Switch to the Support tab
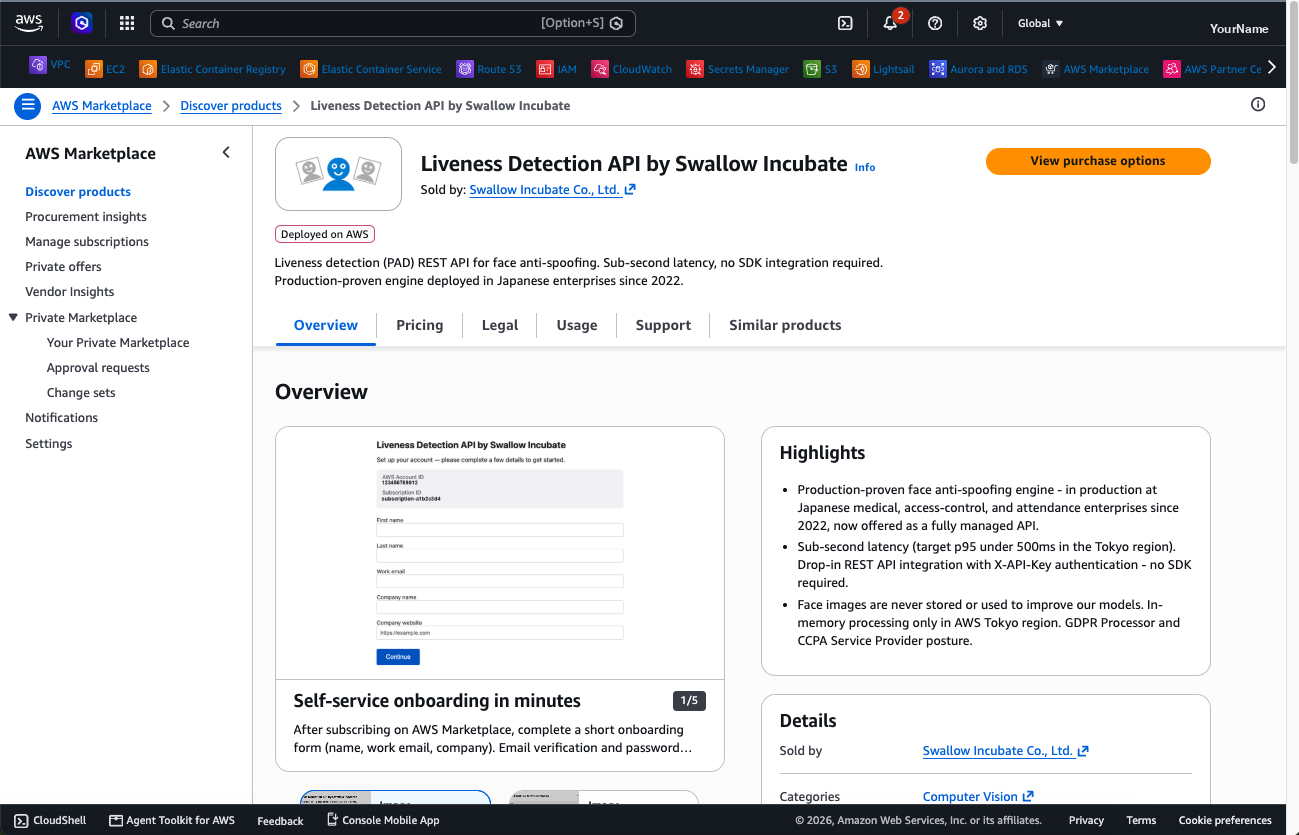 click(x=663, y=325)
